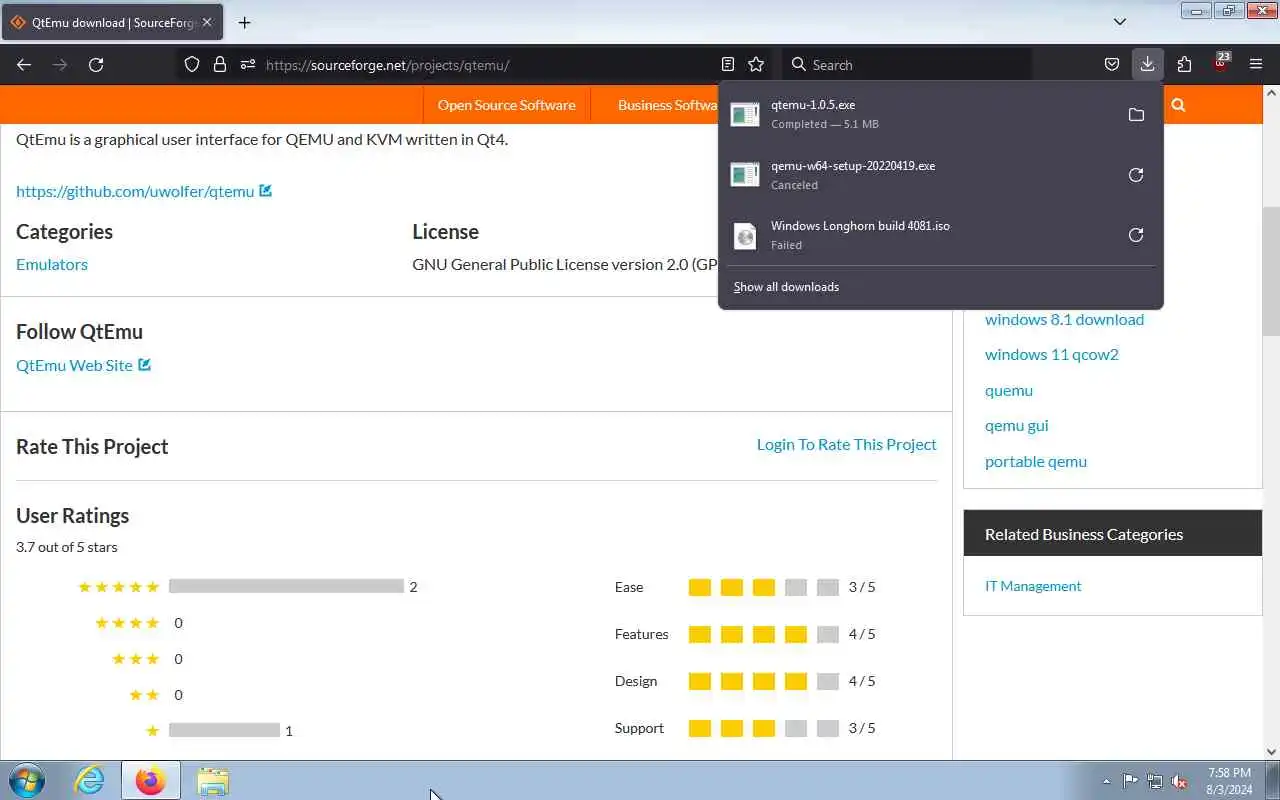The image size is (1280, 800).
Task: Click the qemu-w64-setup-20220419.exe entry name
Action: pyautogui.click(x=853, y=166)
